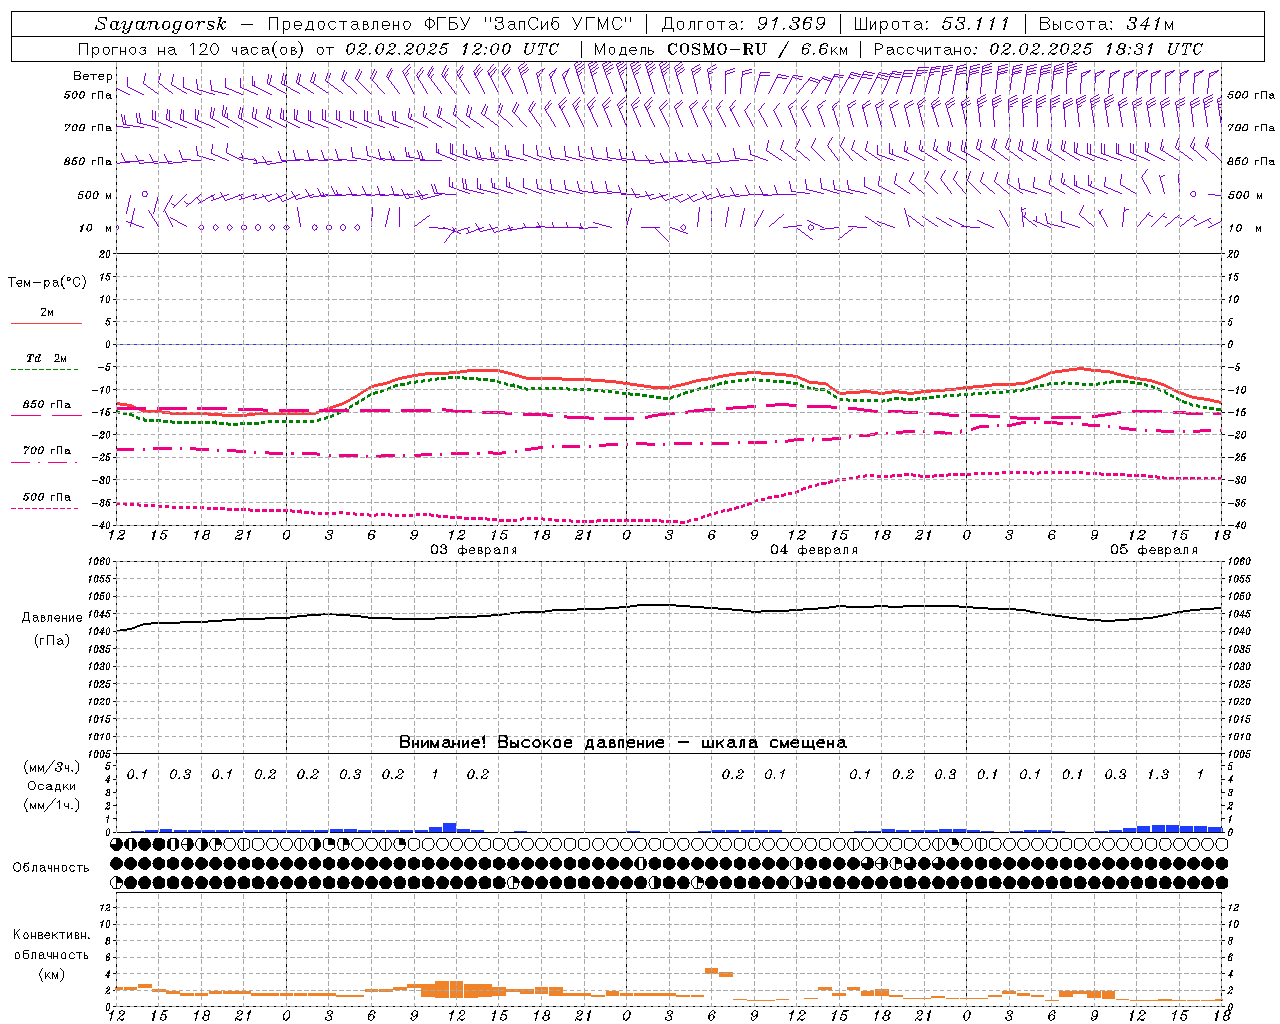Click the Широта: 53.111 field

click(x=932, y=24)
